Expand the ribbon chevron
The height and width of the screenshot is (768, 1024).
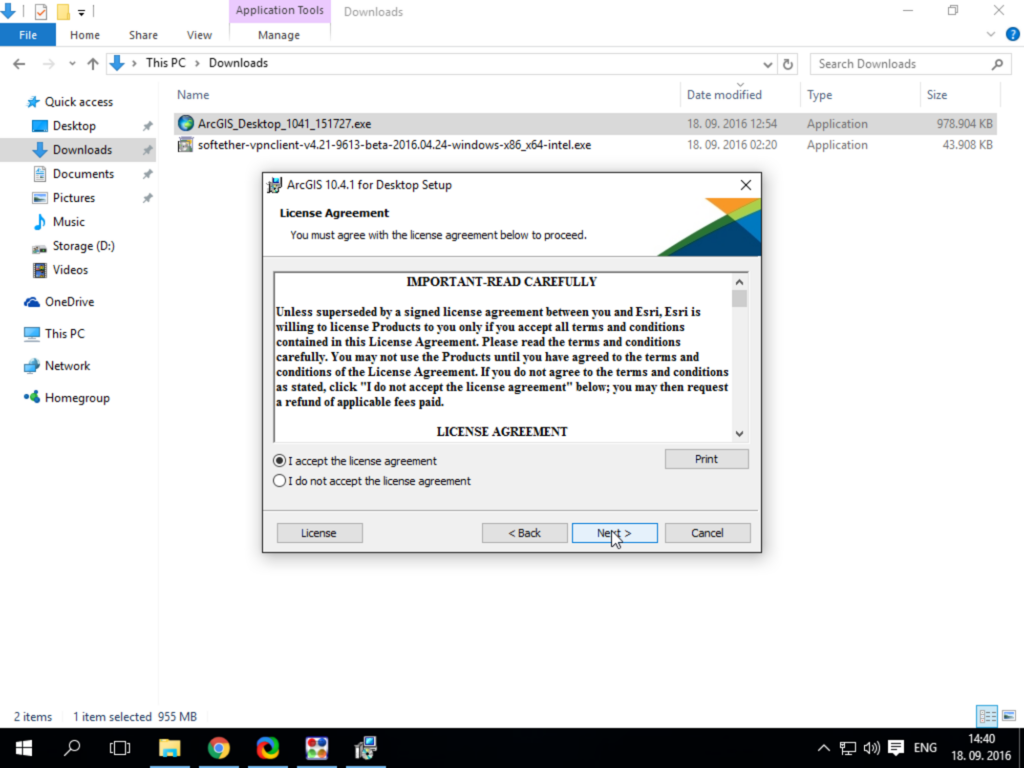point(991,35)
